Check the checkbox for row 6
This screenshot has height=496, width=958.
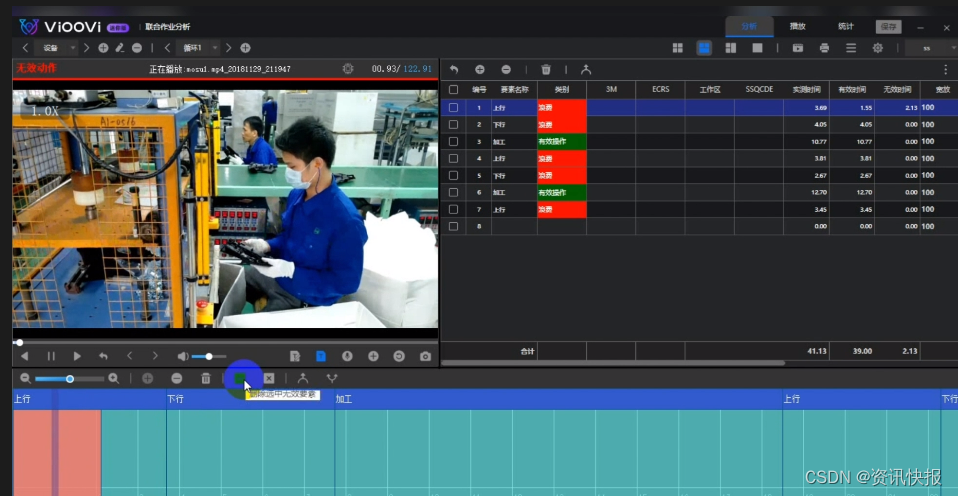(453, 192)
